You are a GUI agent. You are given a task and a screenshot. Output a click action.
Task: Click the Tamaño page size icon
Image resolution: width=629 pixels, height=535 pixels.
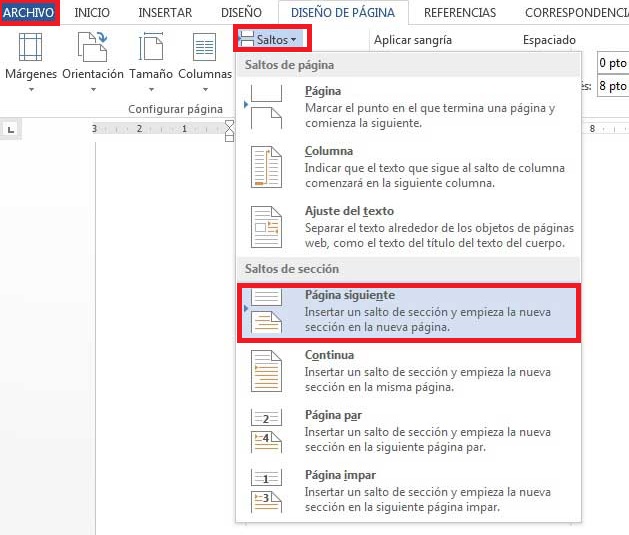point(151,47)
